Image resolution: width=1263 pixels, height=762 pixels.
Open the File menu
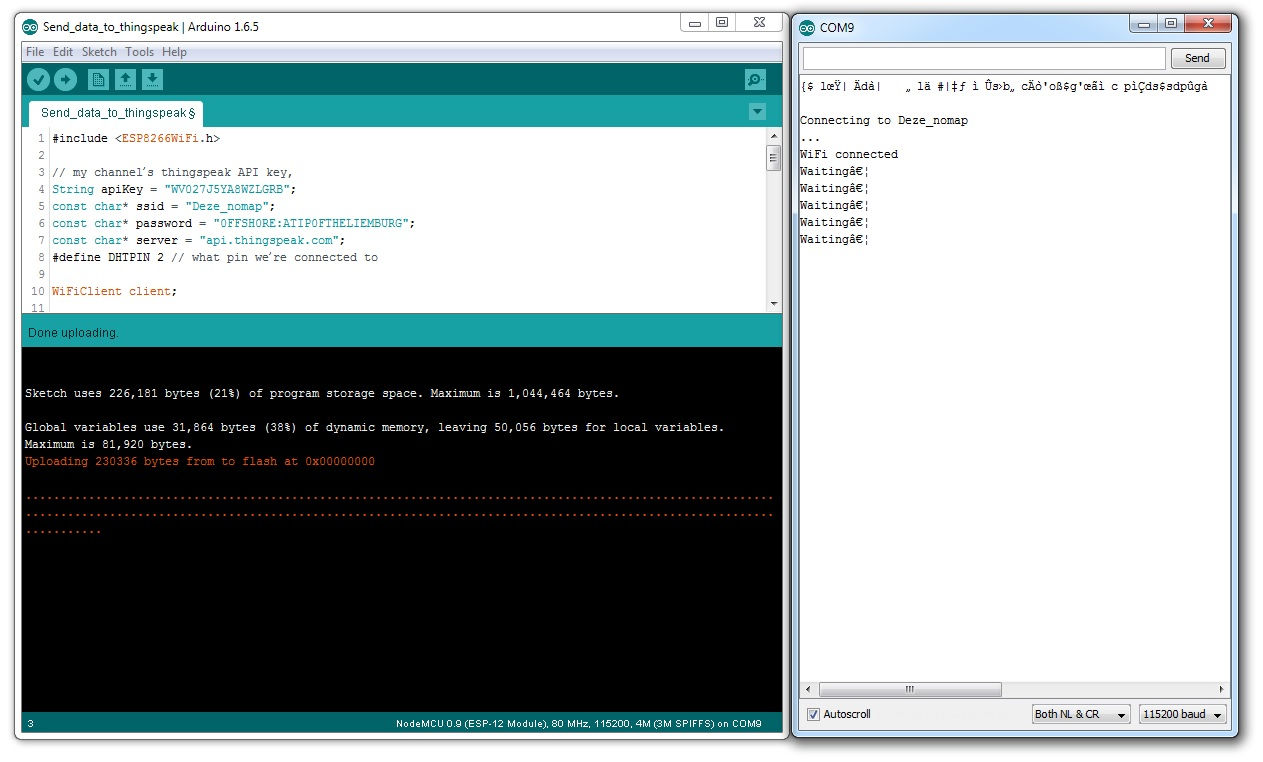coord(35,52)
